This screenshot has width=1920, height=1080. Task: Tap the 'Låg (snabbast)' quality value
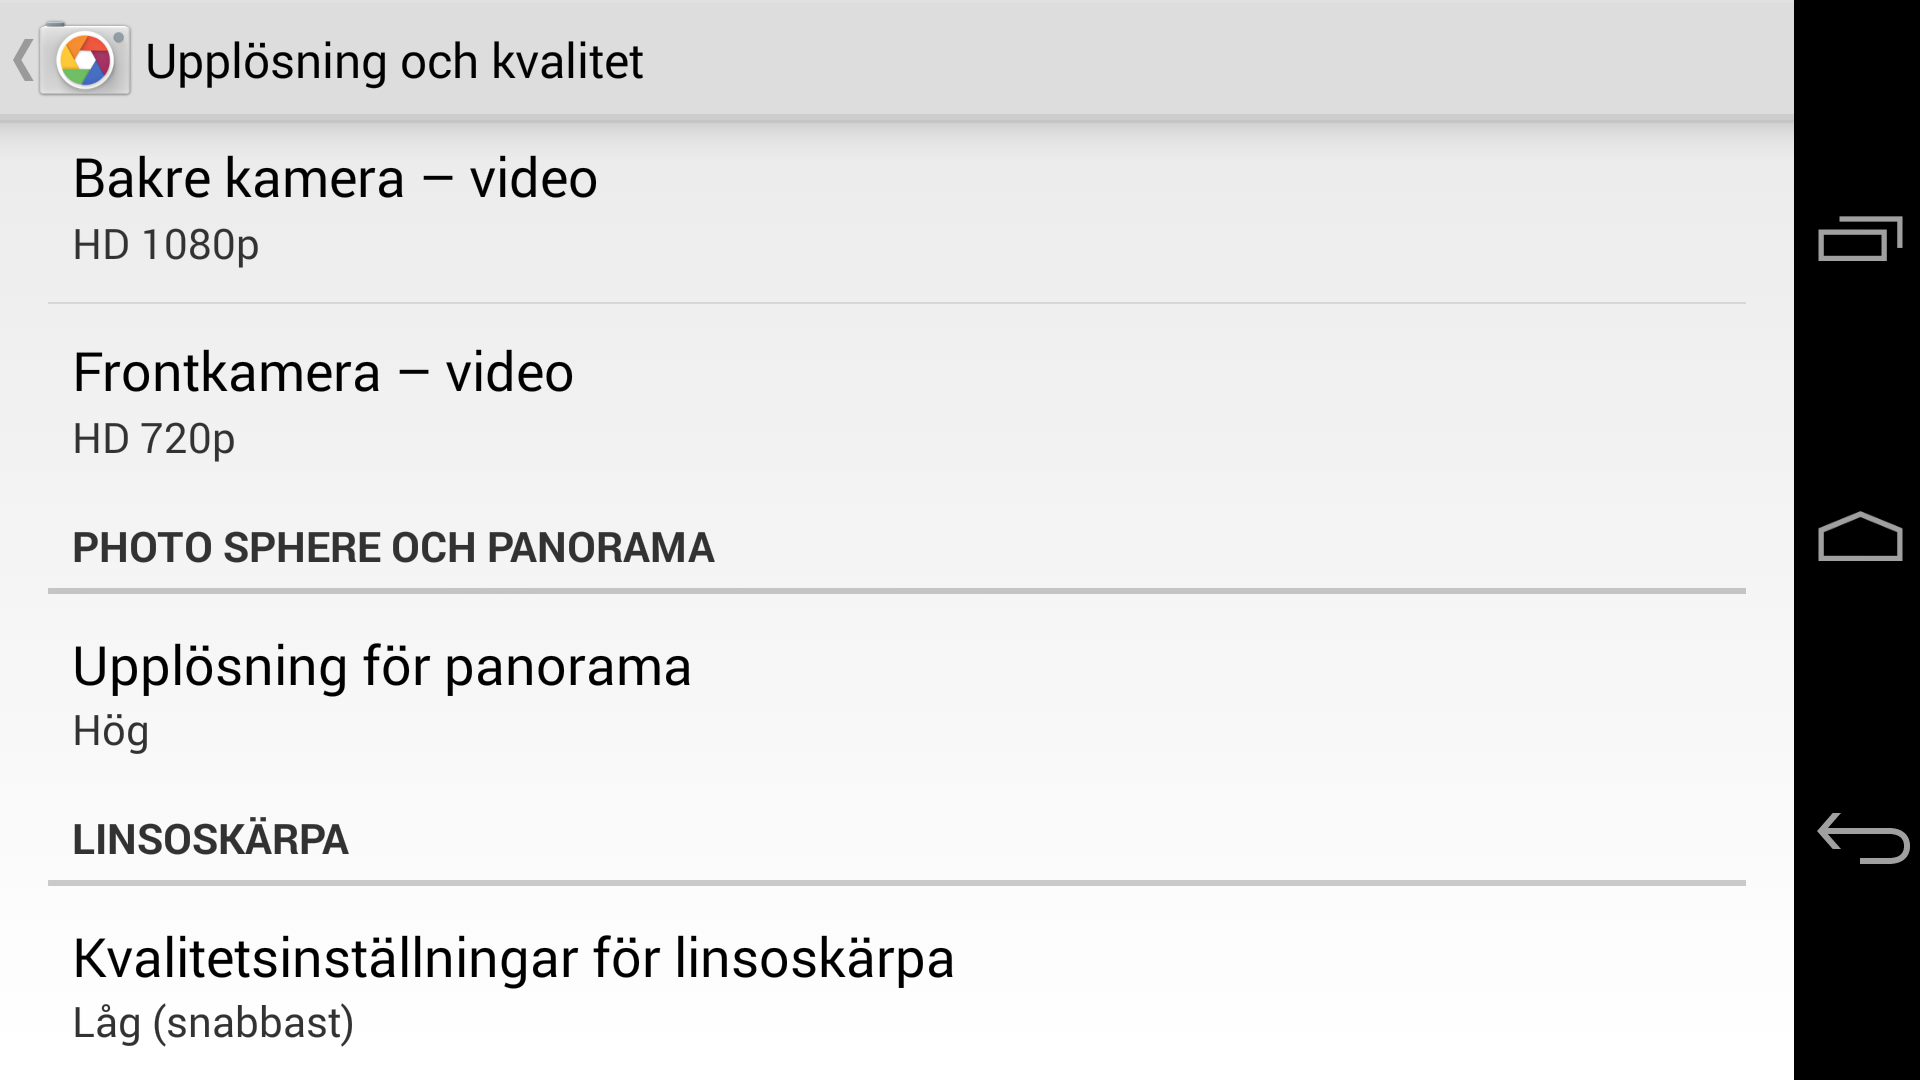pyautogui.click(x=214, y=1023)
